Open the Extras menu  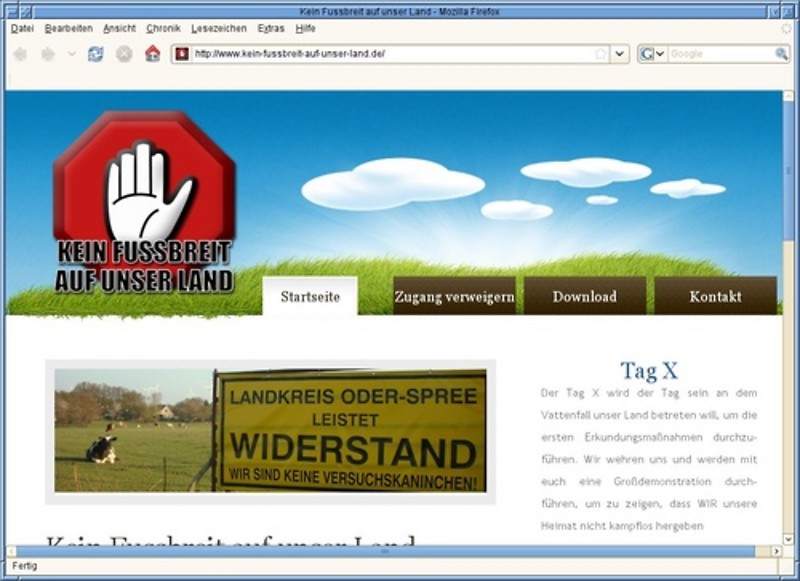point(271,29)
